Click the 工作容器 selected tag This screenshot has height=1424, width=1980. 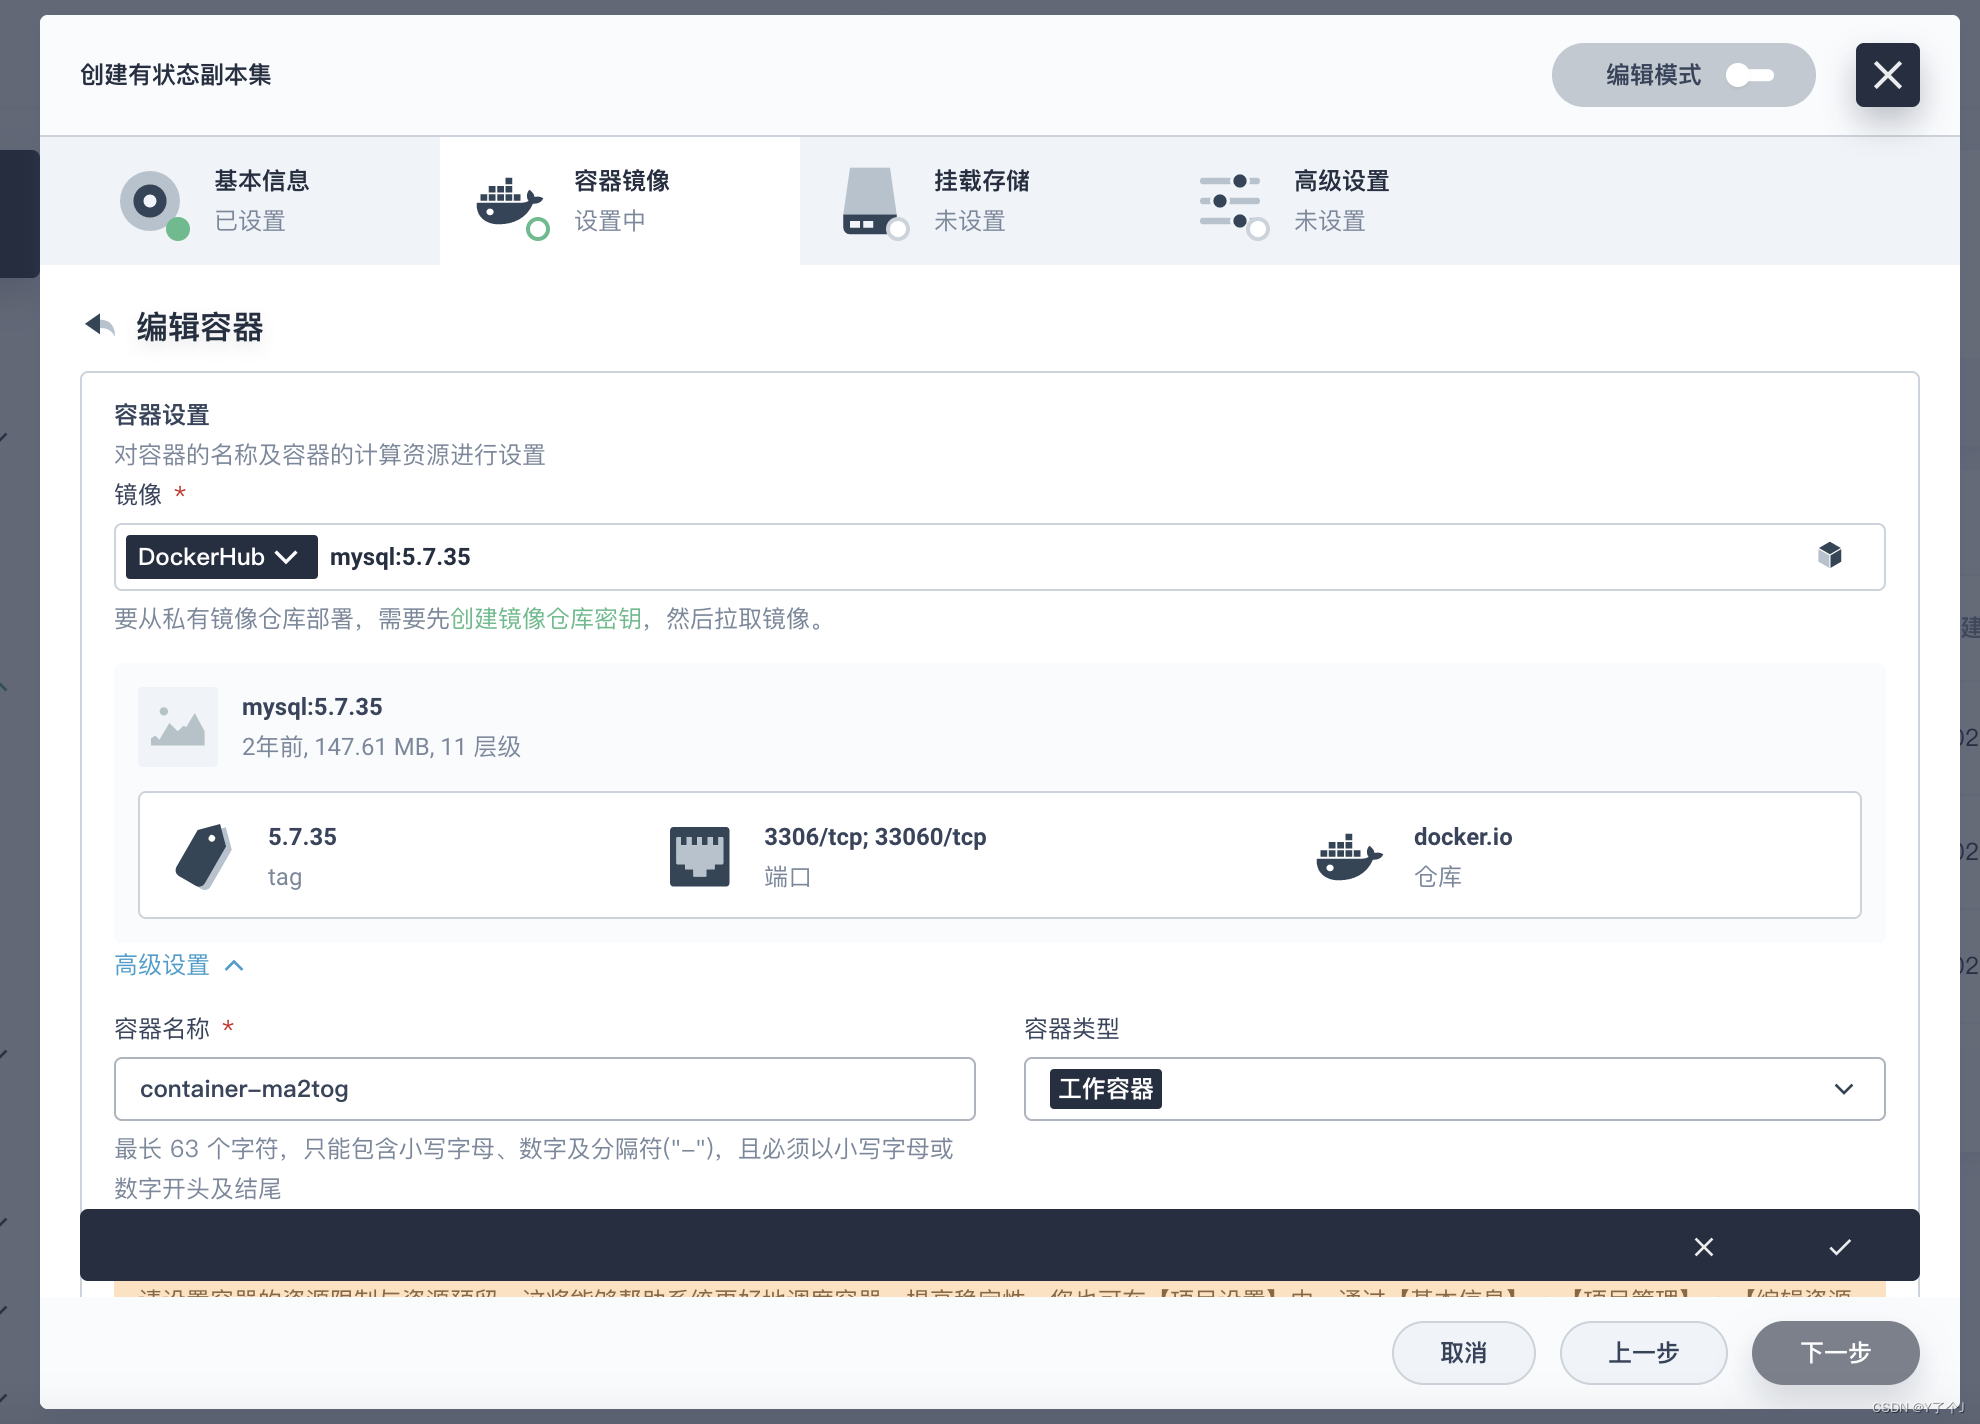pyautogui.click(x=1106, y=1089)
